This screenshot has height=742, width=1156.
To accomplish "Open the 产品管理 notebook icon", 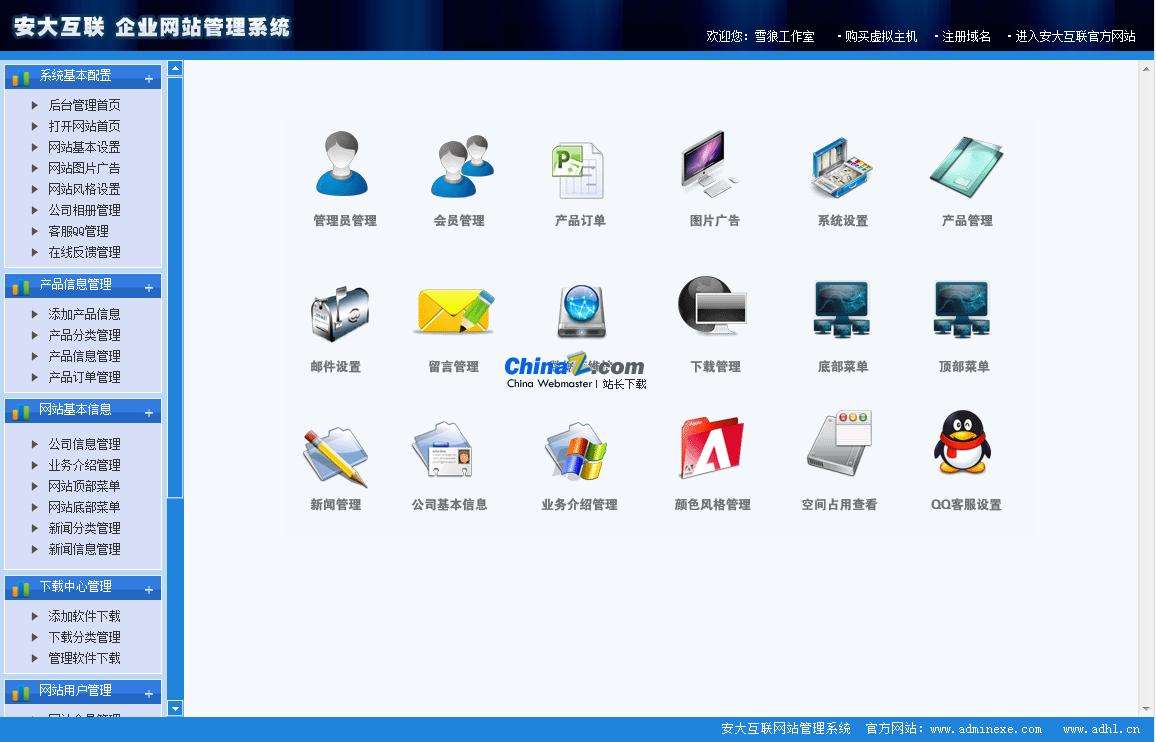I will 967,167.
